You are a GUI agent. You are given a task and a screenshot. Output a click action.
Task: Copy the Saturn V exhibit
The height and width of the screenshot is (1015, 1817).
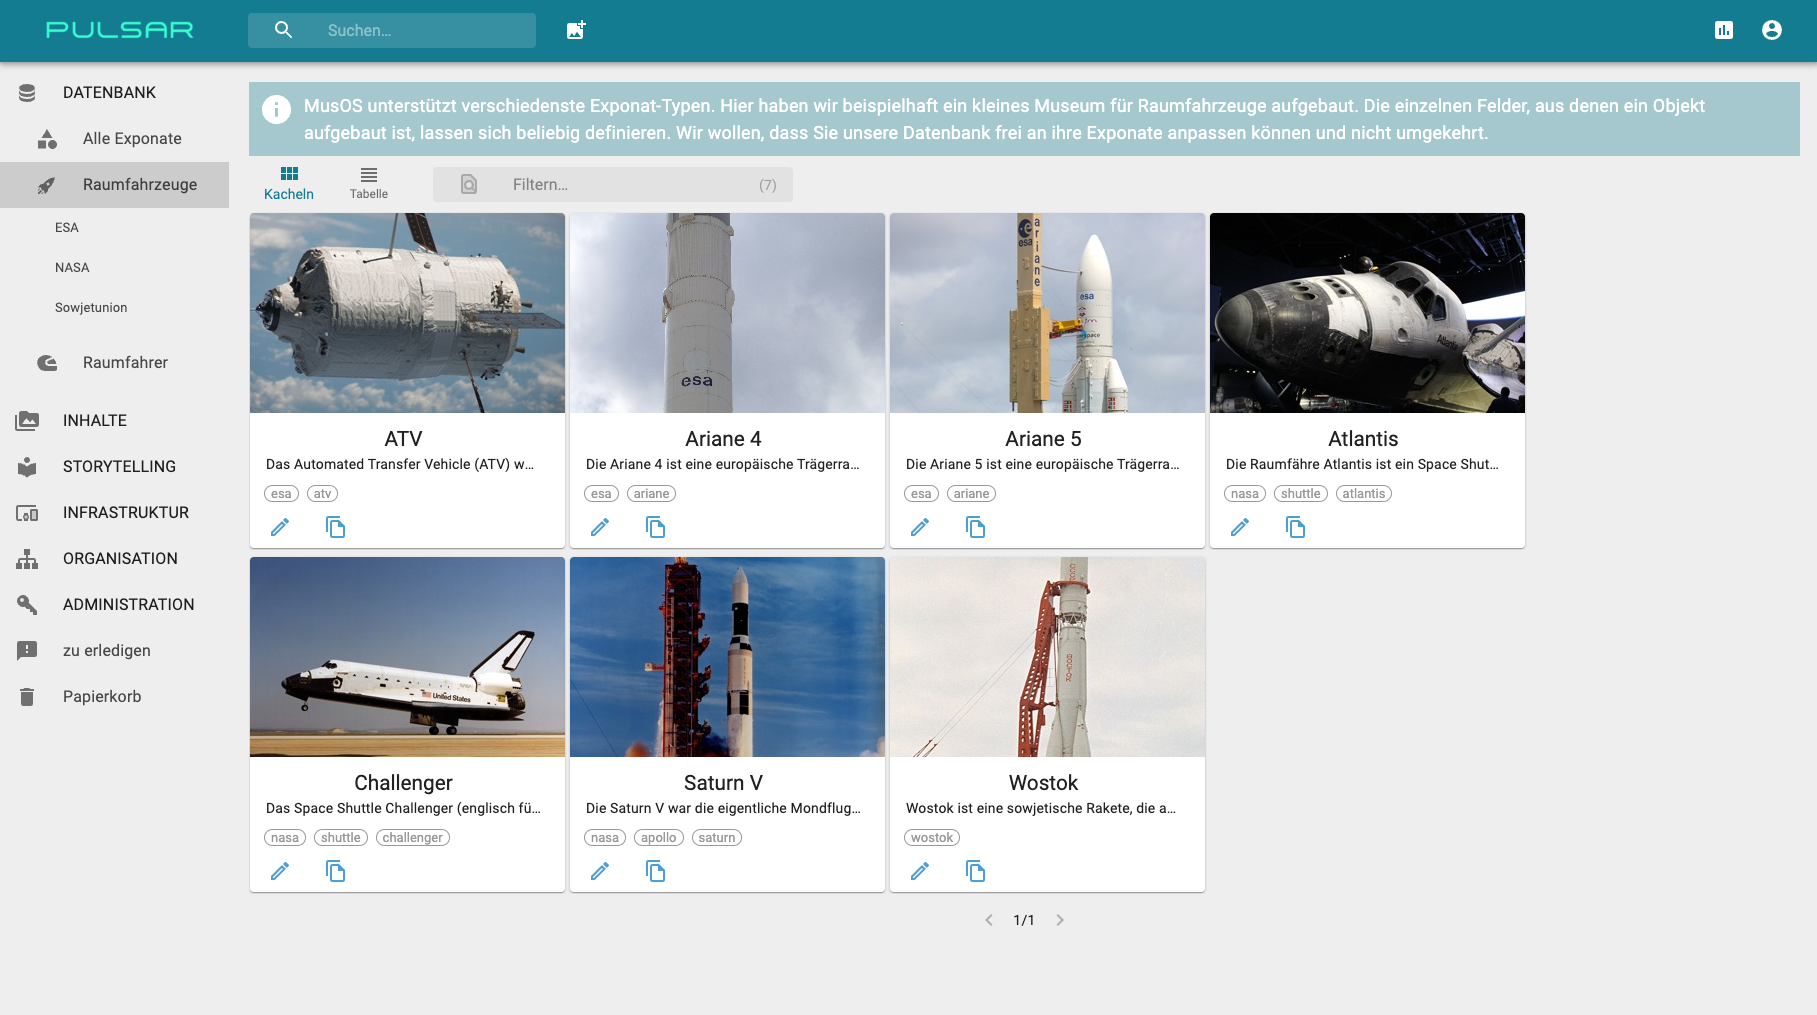click(656, 871)
